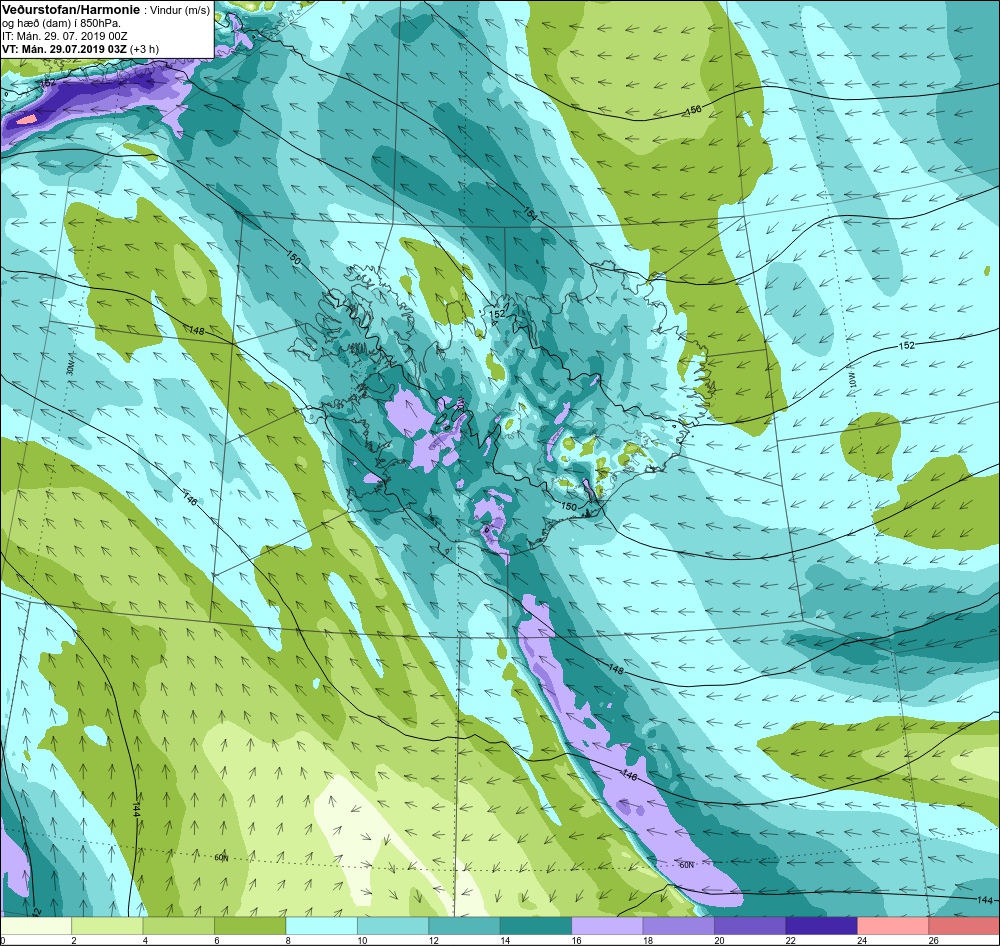Click the salmon legend swatch above 26 m/s
The height and width of the screenshot is (946, 1000).
coord(964,925)
